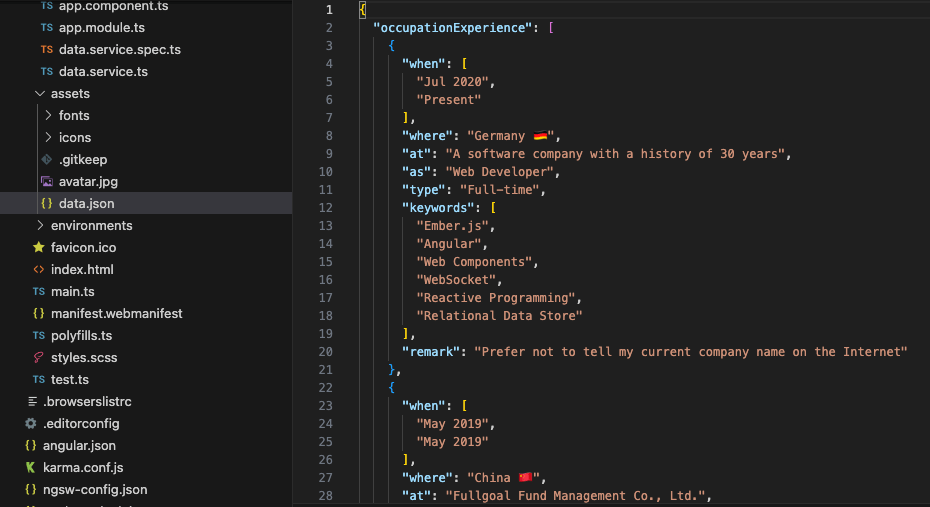Screen dimensions: 930x507
Task: Click the star icon next to favicon.ico
Action: coord(39,248)
